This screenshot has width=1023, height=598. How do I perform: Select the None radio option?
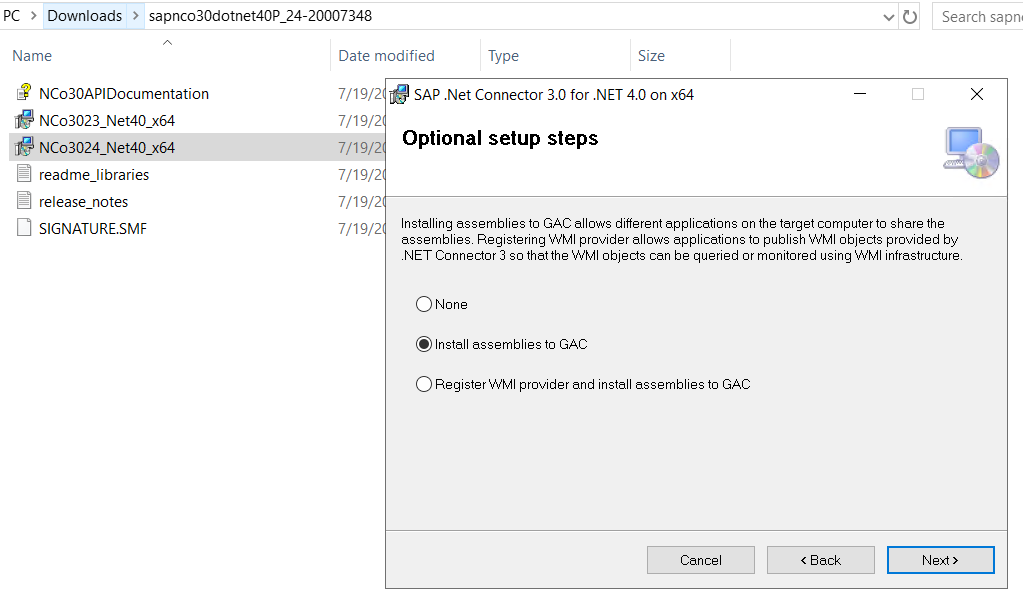tap(424, 304)
